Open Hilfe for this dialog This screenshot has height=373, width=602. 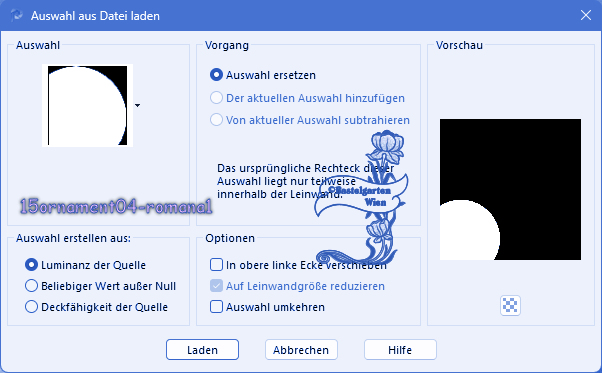coord(400,350)
